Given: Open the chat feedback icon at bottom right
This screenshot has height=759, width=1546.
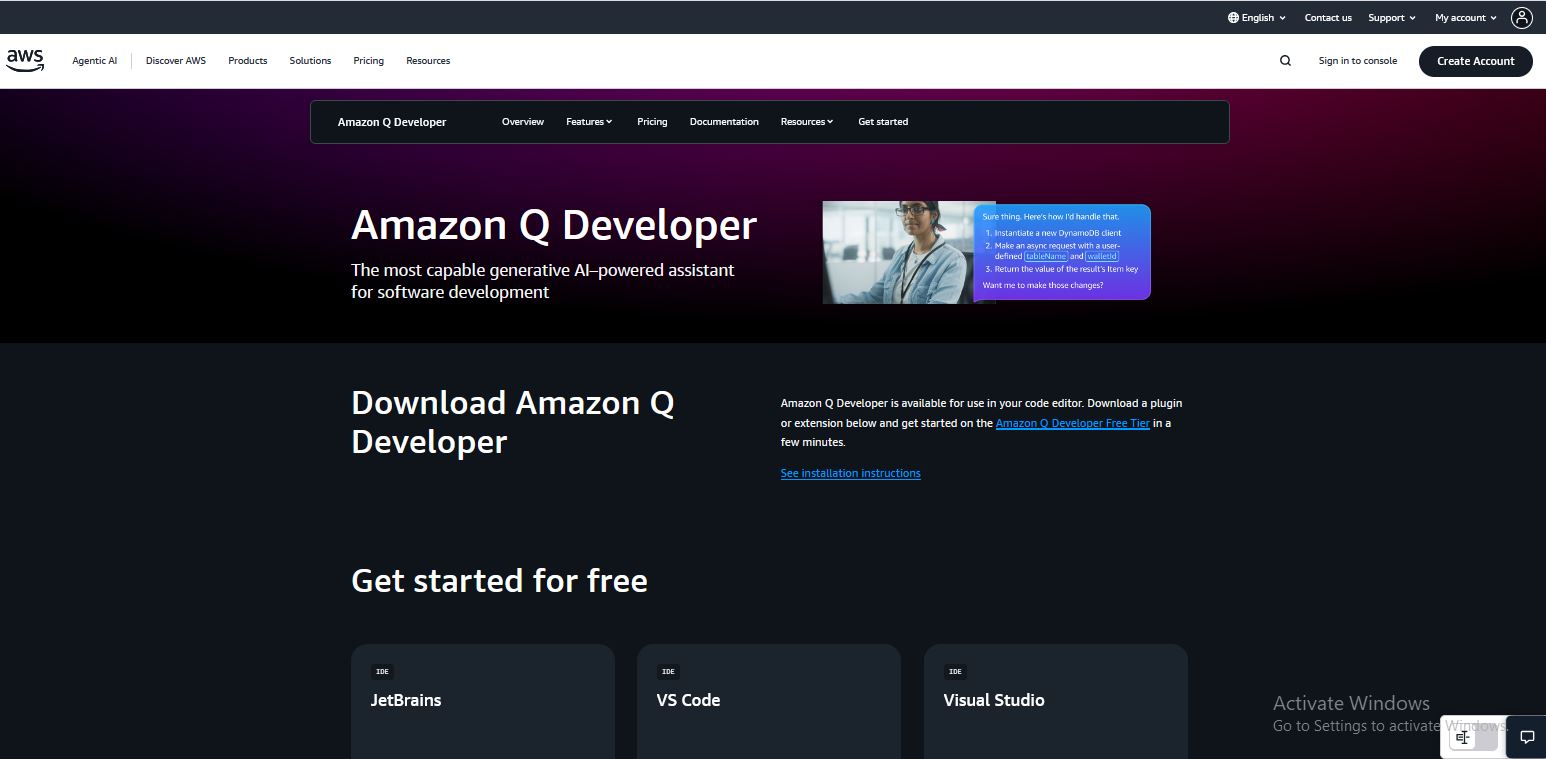Looking at the screenshot, I should [x=1528, y=737].
